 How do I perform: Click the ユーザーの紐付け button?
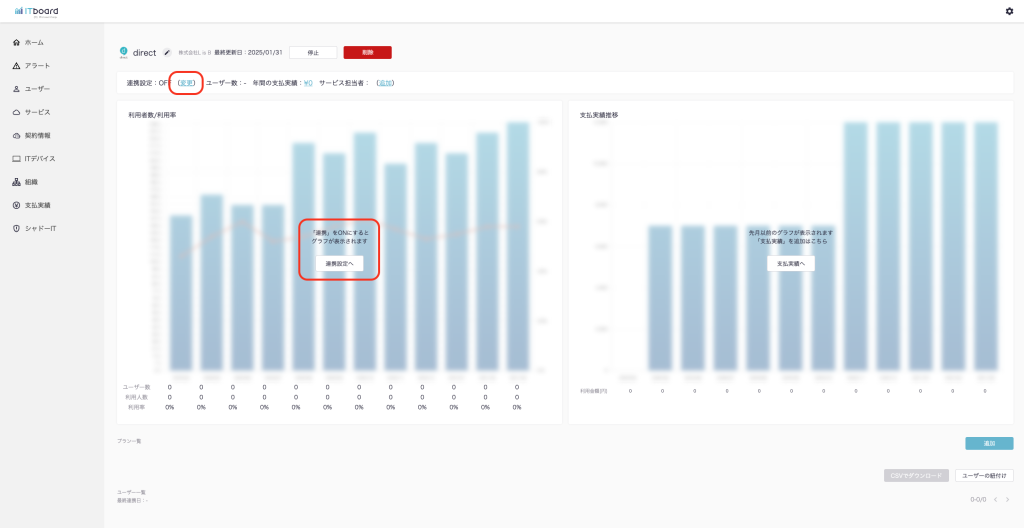pyautogui.click(x=984, y=476)
